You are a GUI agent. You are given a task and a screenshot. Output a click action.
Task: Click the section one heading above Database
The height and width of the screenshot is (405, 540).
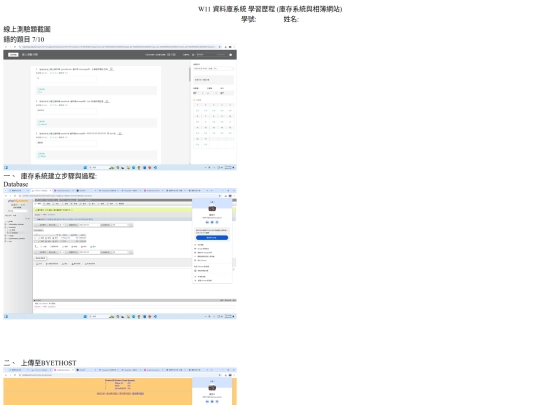50,176
